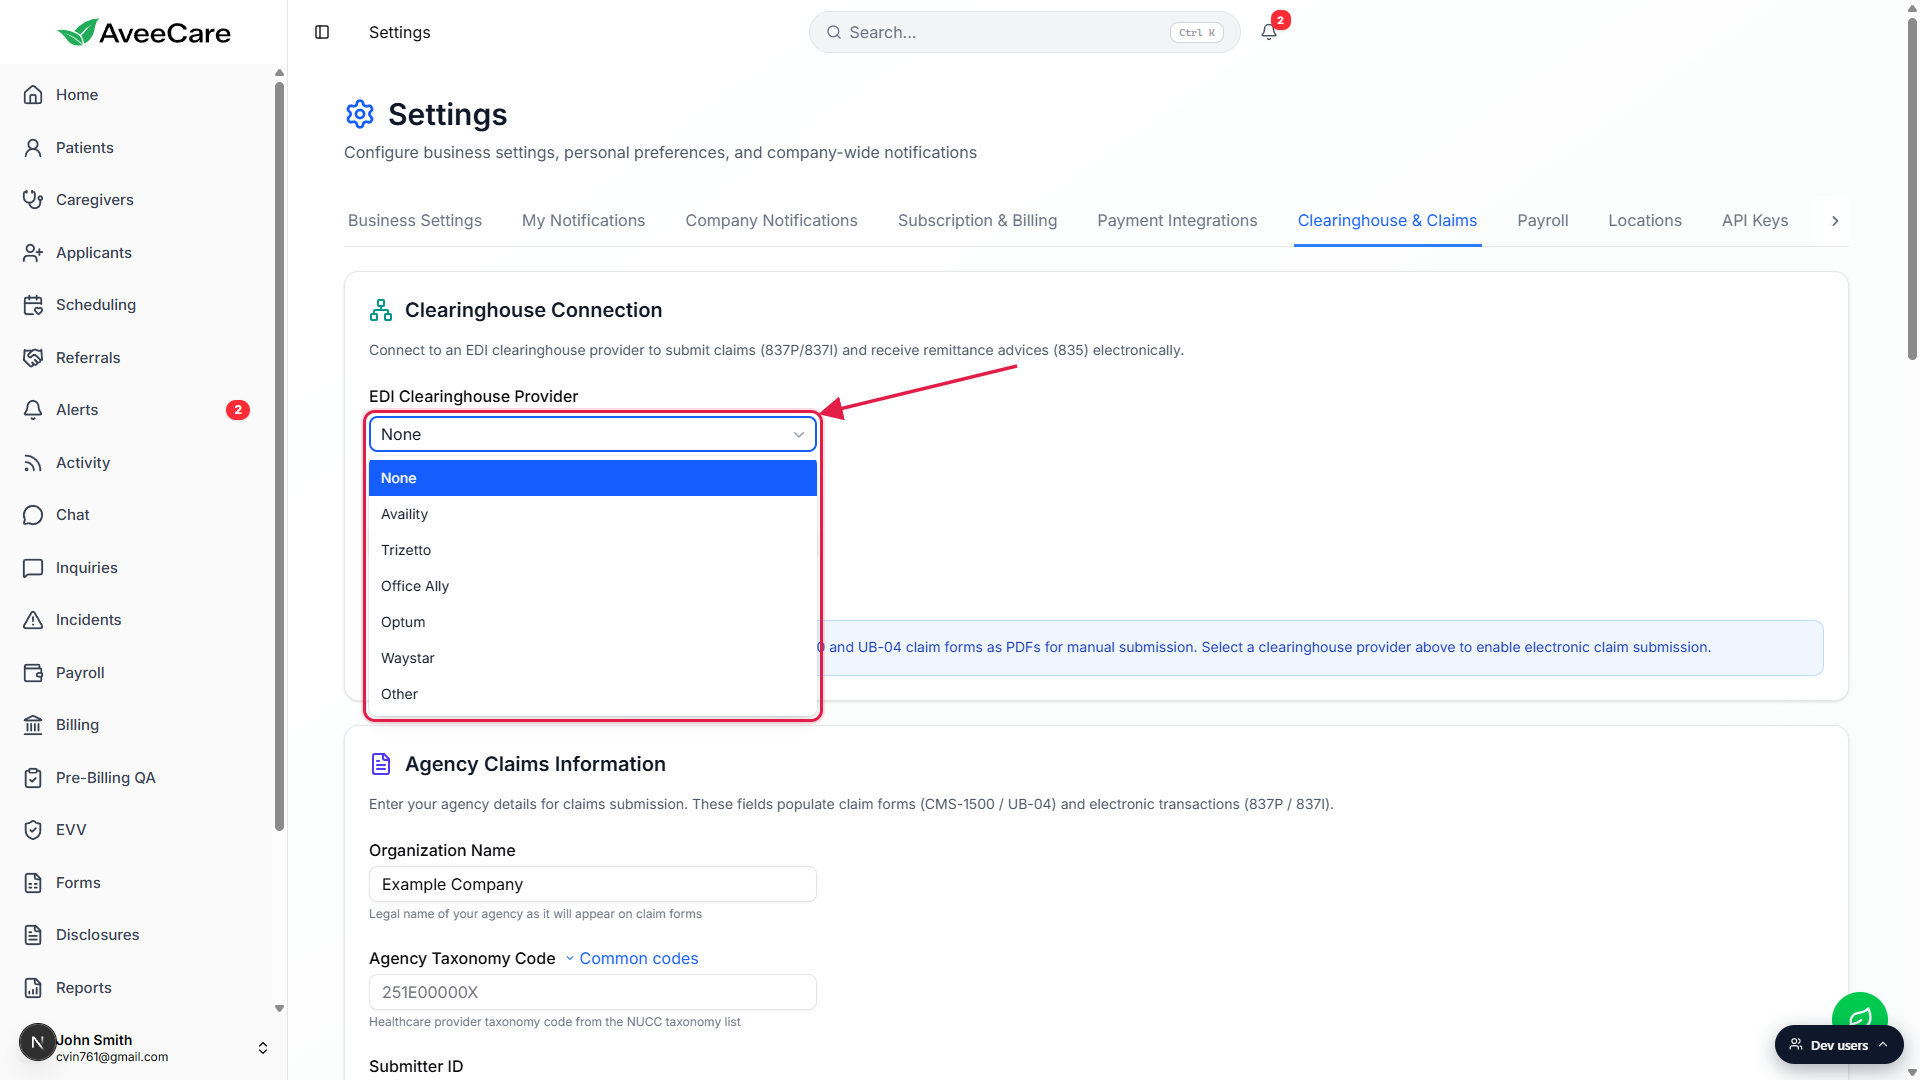
Task: Switch to My Notifications tab
Action: pos(583,220)
